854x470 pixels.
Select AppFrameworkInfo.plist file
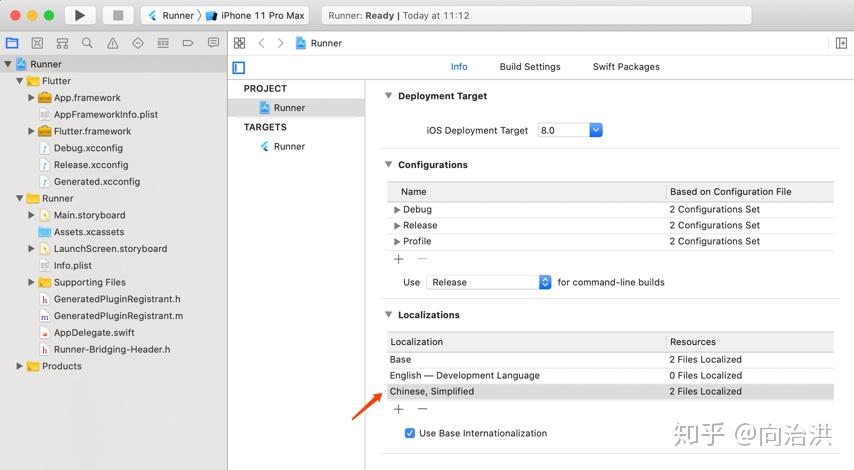tap(106, 114)
